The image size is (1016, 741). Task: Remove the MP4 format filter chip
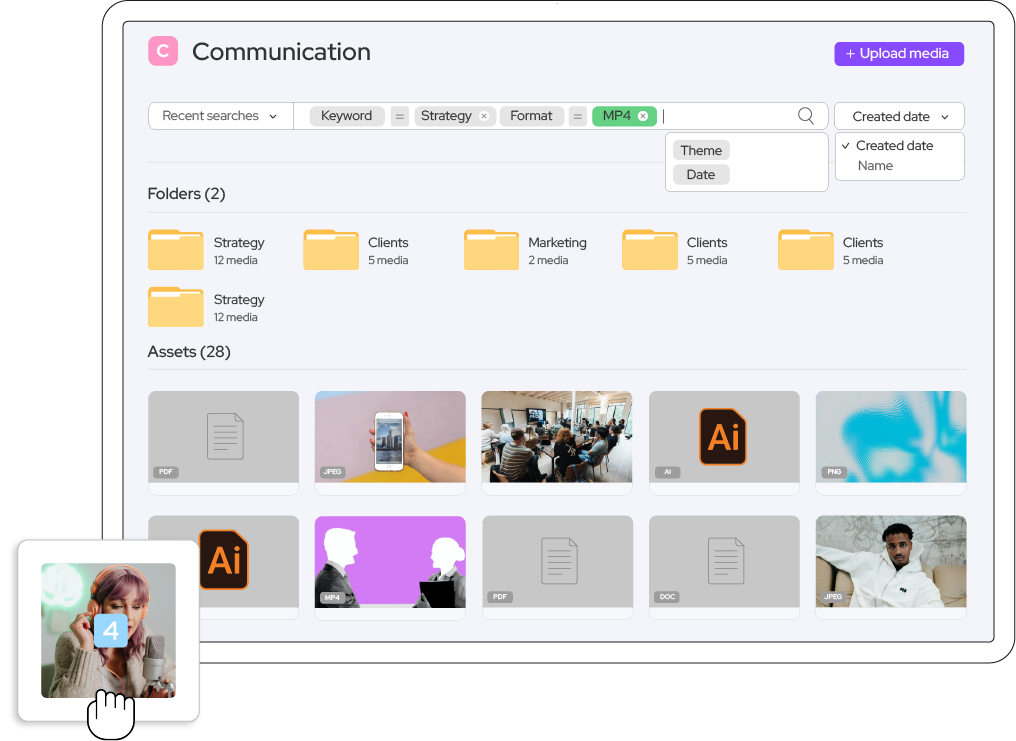643,116
